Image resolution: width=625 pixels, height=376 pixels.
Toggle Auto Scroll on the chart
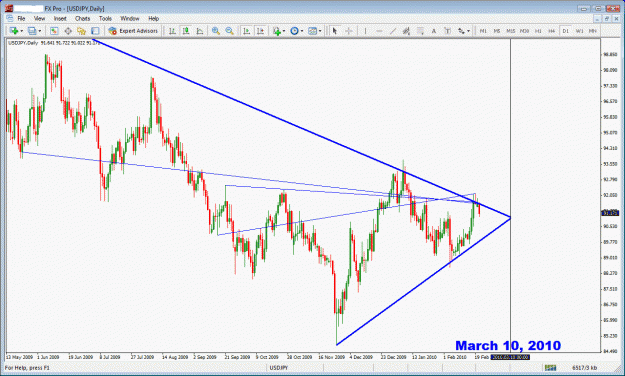(x=247, y=31)
